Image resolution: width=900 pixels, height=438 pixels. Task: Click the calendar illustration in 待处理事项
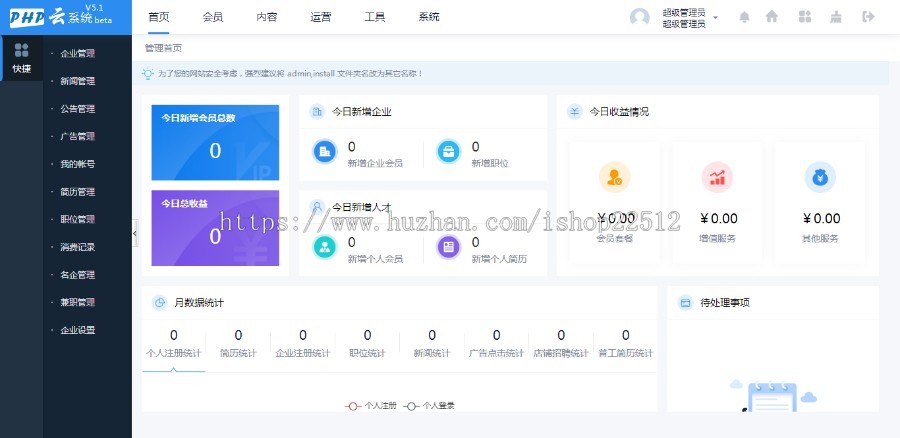pyautogui.click(x=773, y=396)
